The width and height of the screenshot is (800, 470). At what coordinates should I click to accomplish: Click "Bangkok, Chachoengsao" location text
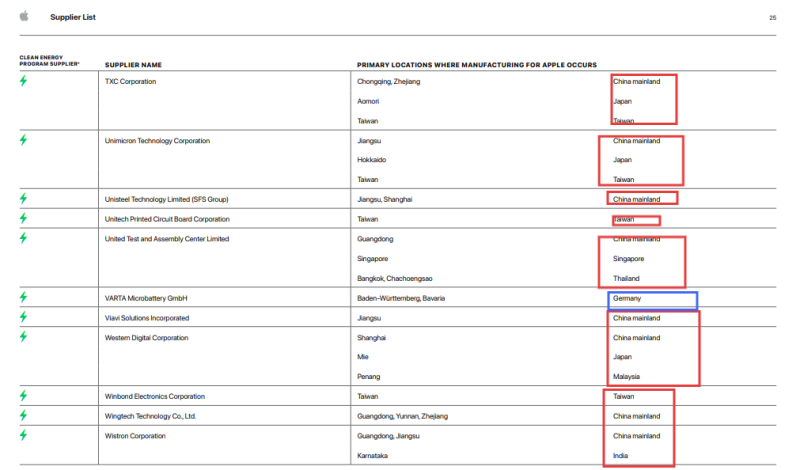coord(395,279)
